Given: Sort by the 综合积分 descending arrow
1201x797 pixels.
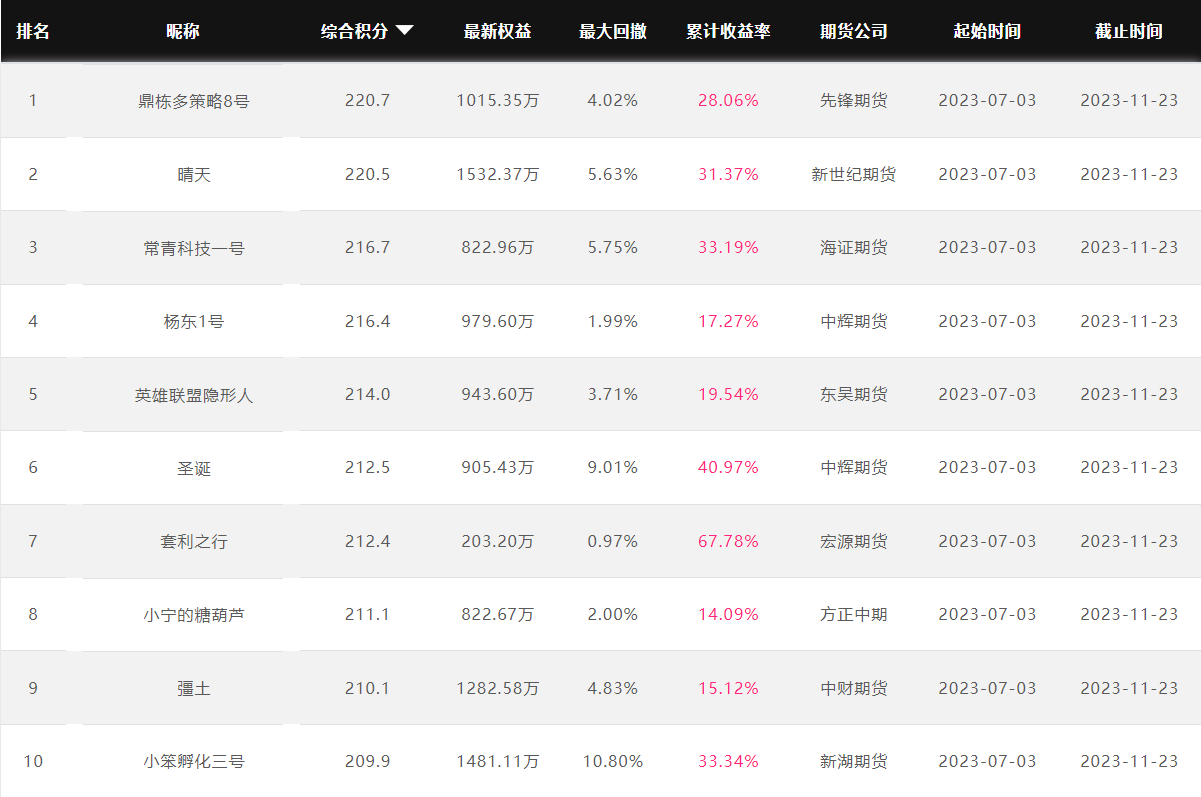Looking at the screenshot, I should (x=404, y=31).
